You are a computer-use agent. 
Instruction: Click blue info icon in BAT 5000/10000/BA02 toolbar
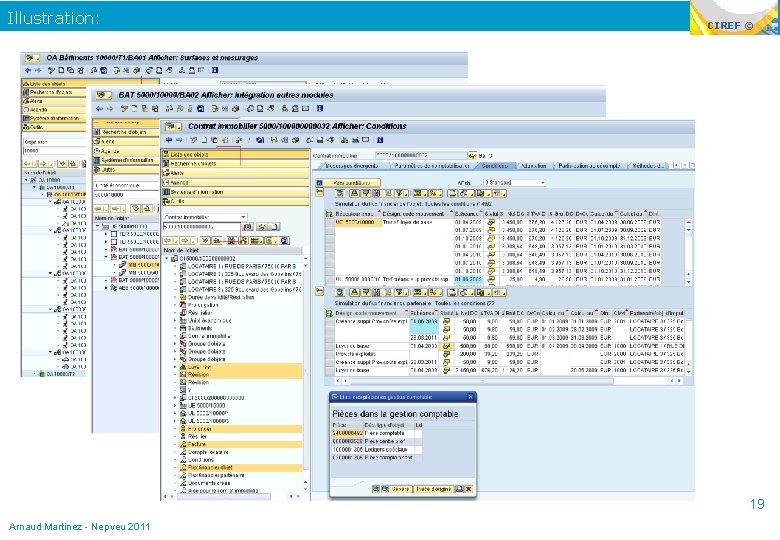click(320, 108)
